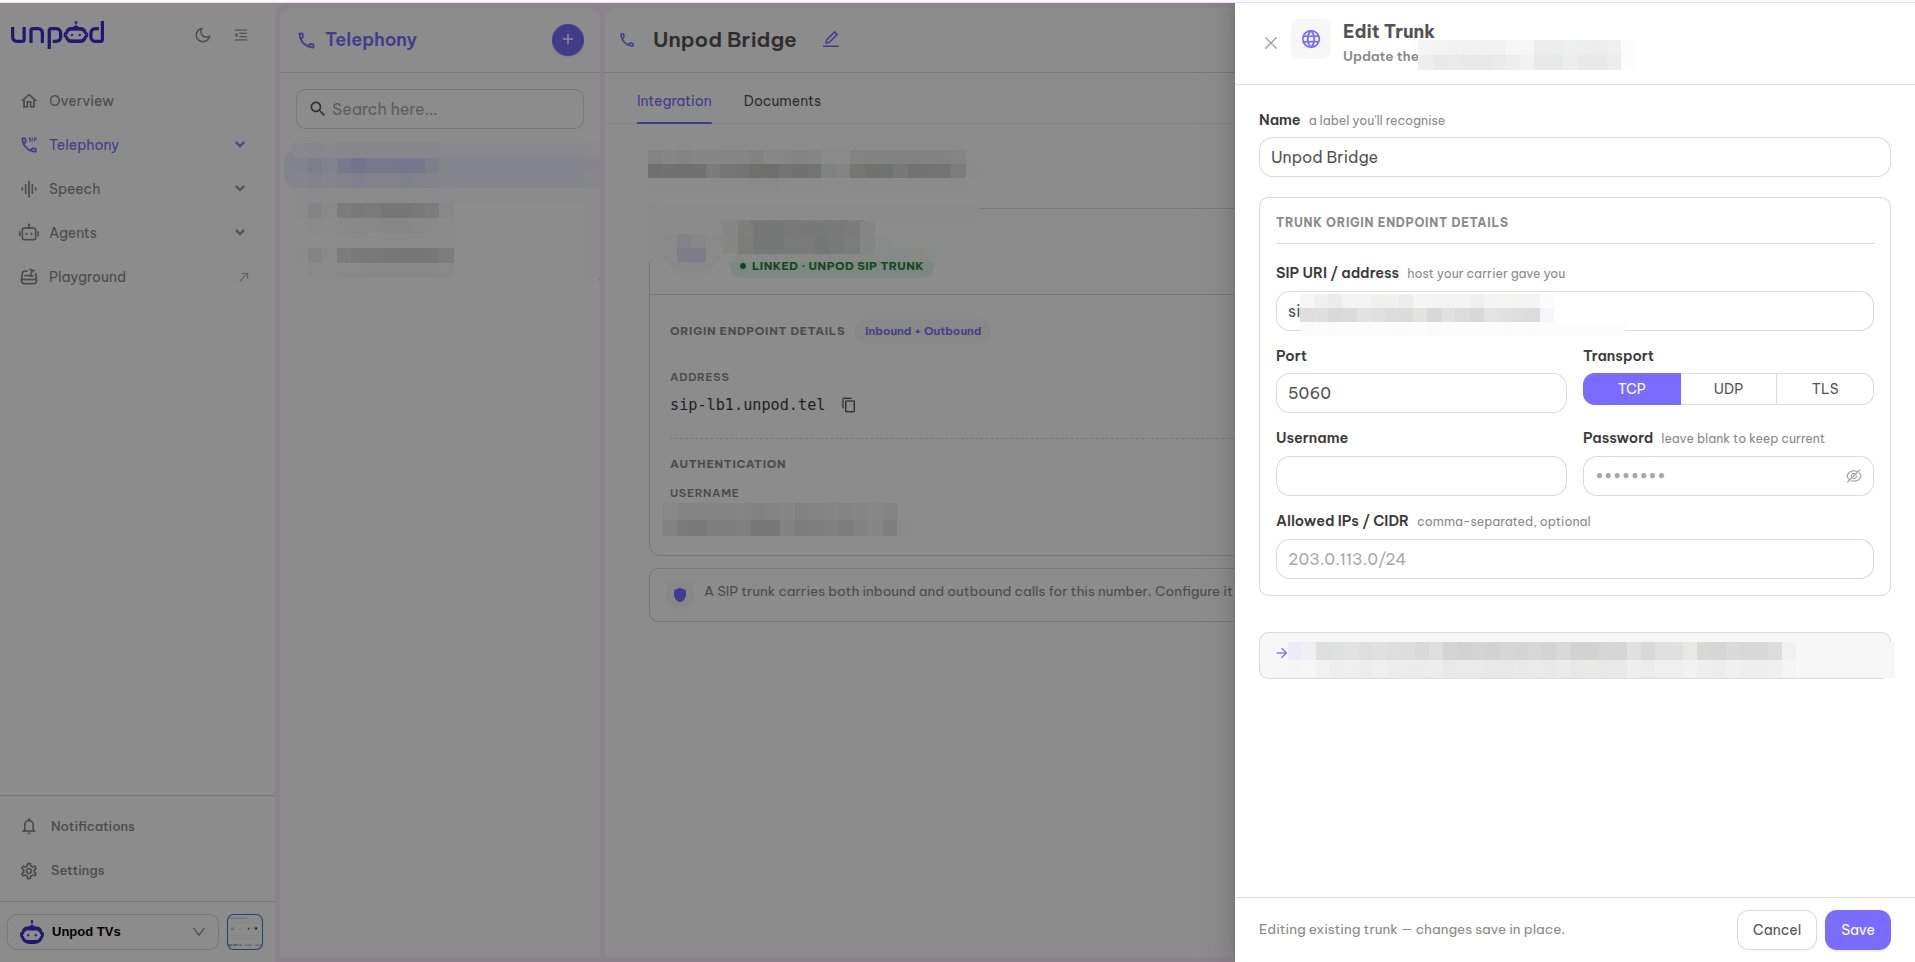The height and width of the screenshot is (962, 1915).
Task: Click the arrow icon in blurred banner
Action: [1282, 653]
